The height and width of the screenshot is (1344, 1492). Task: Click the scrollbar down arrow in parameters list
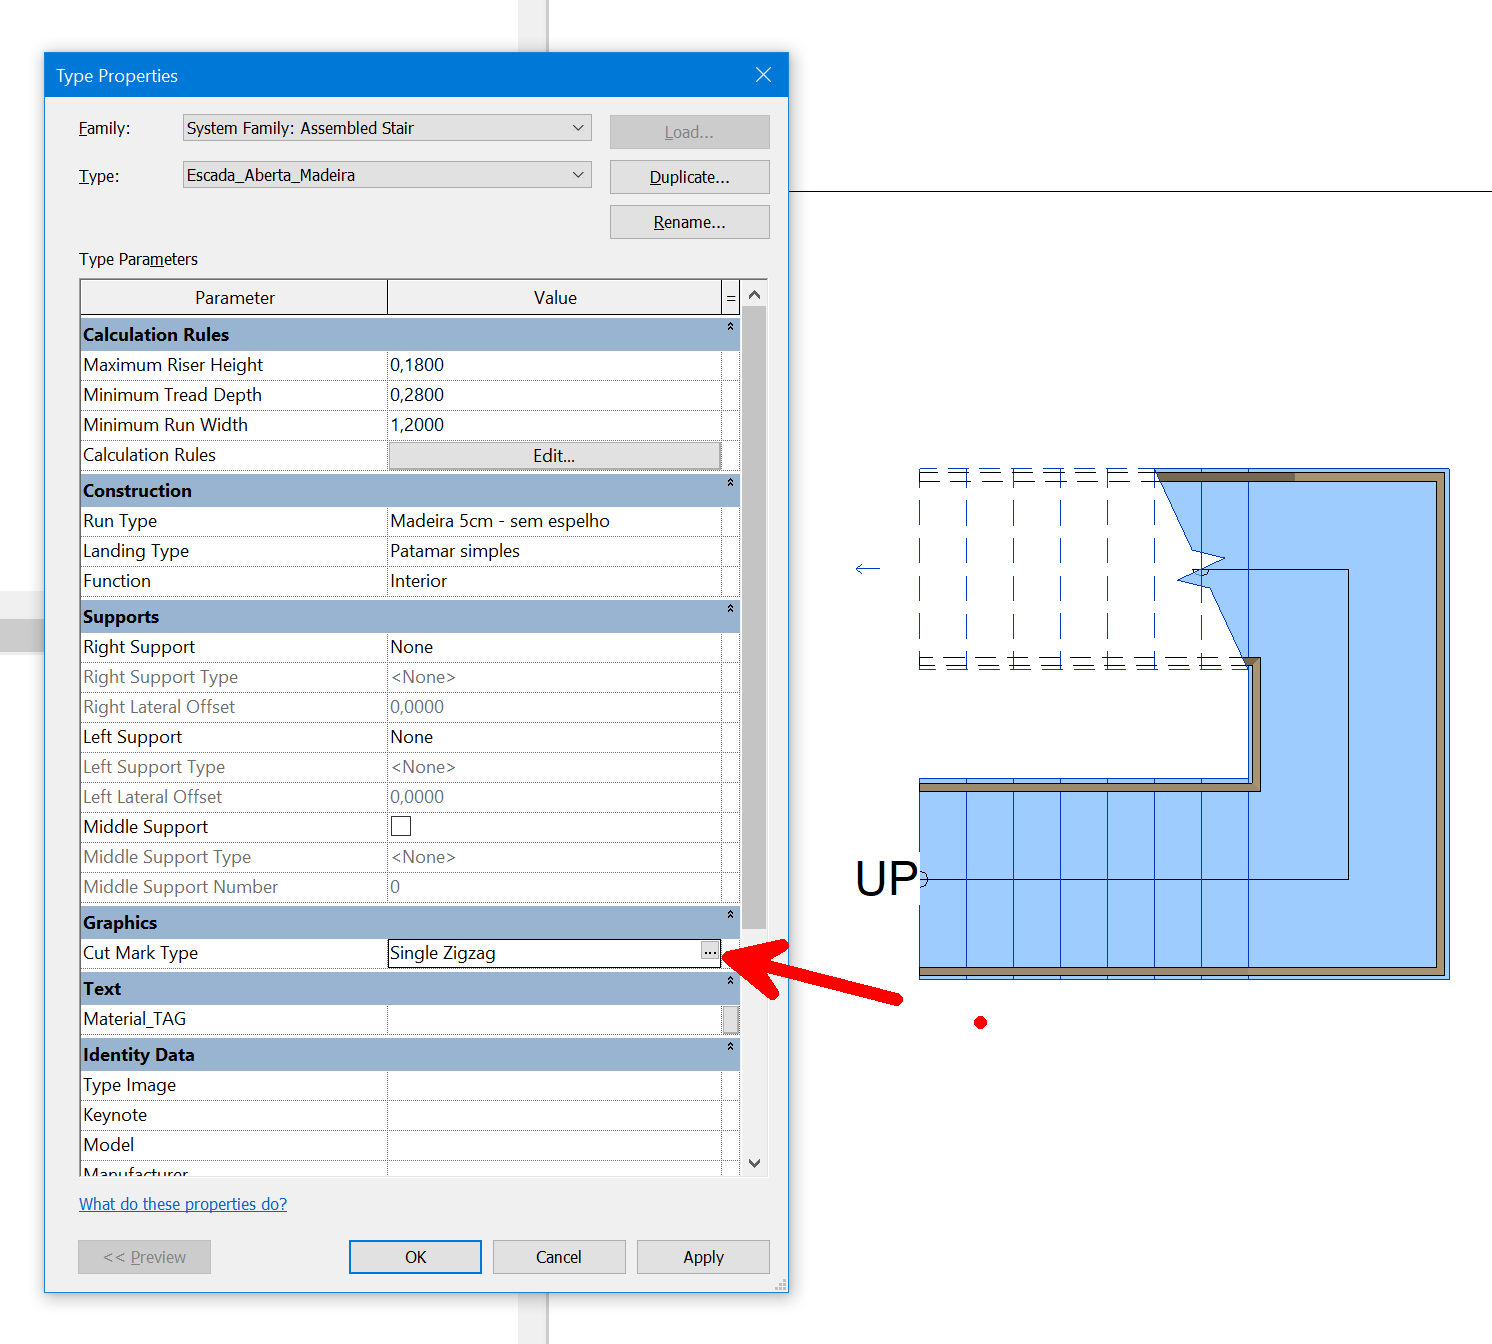(x=755, y=1163)
